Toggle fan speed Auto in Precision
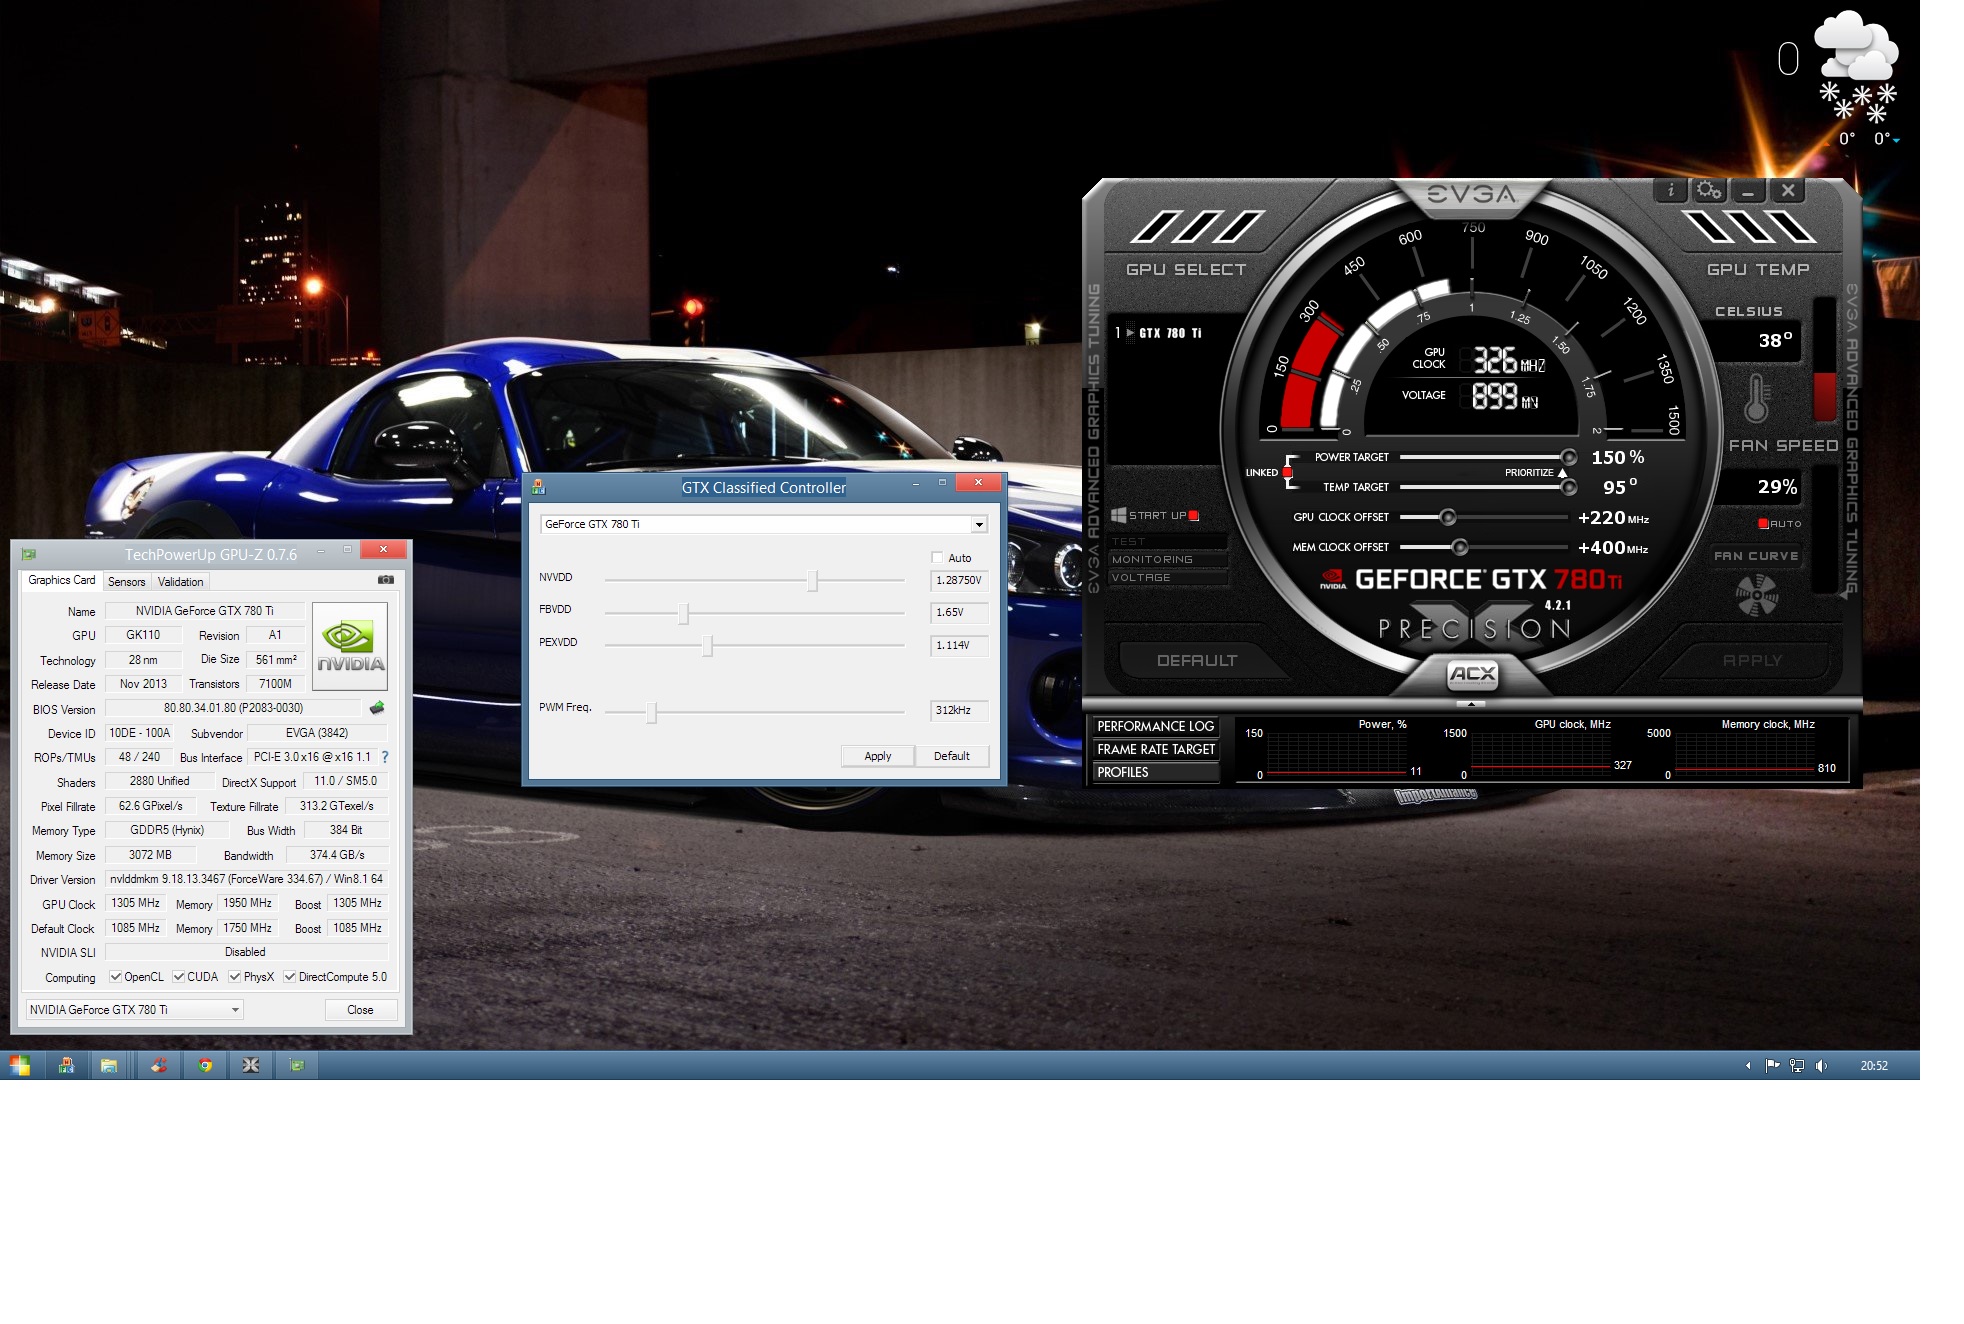1964x1324 pixels. coord(1762,523)
